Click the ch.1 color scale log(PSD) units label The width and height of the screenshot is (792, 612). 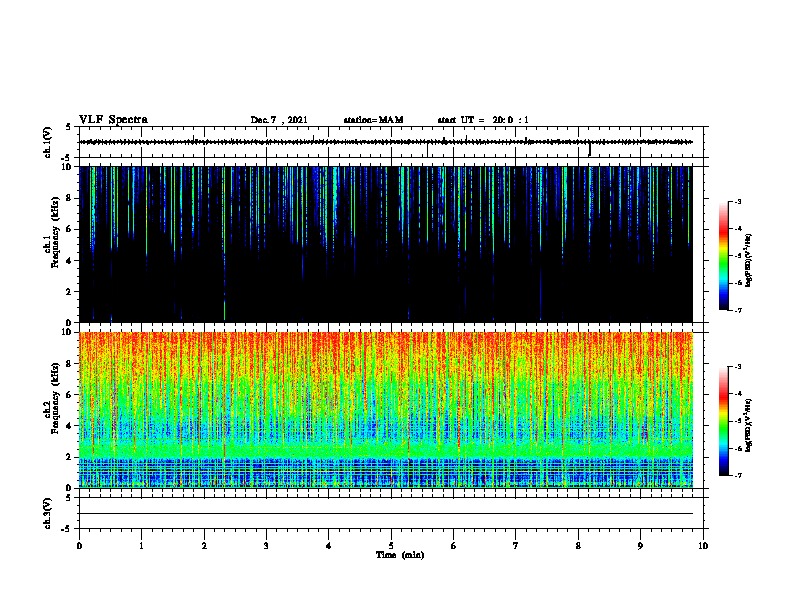[x=749, y=260]
